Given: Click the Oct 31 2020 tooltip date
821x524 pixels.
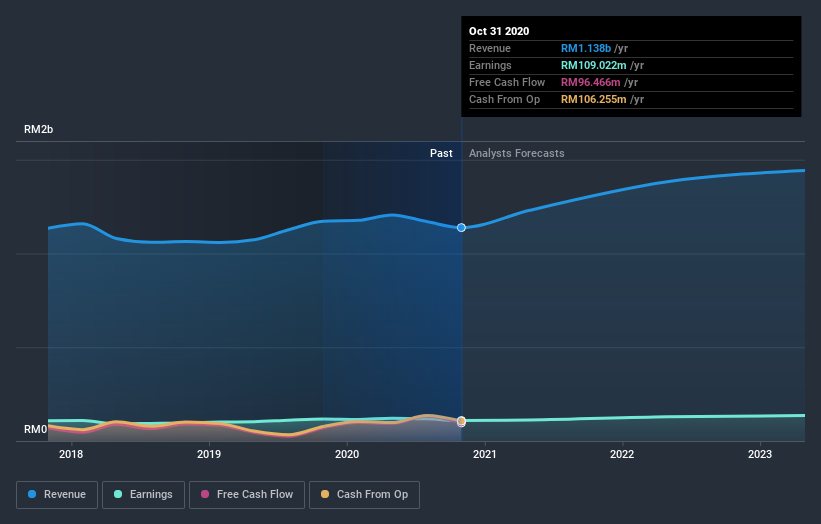Looking at the screenshot, I should 499,31.
